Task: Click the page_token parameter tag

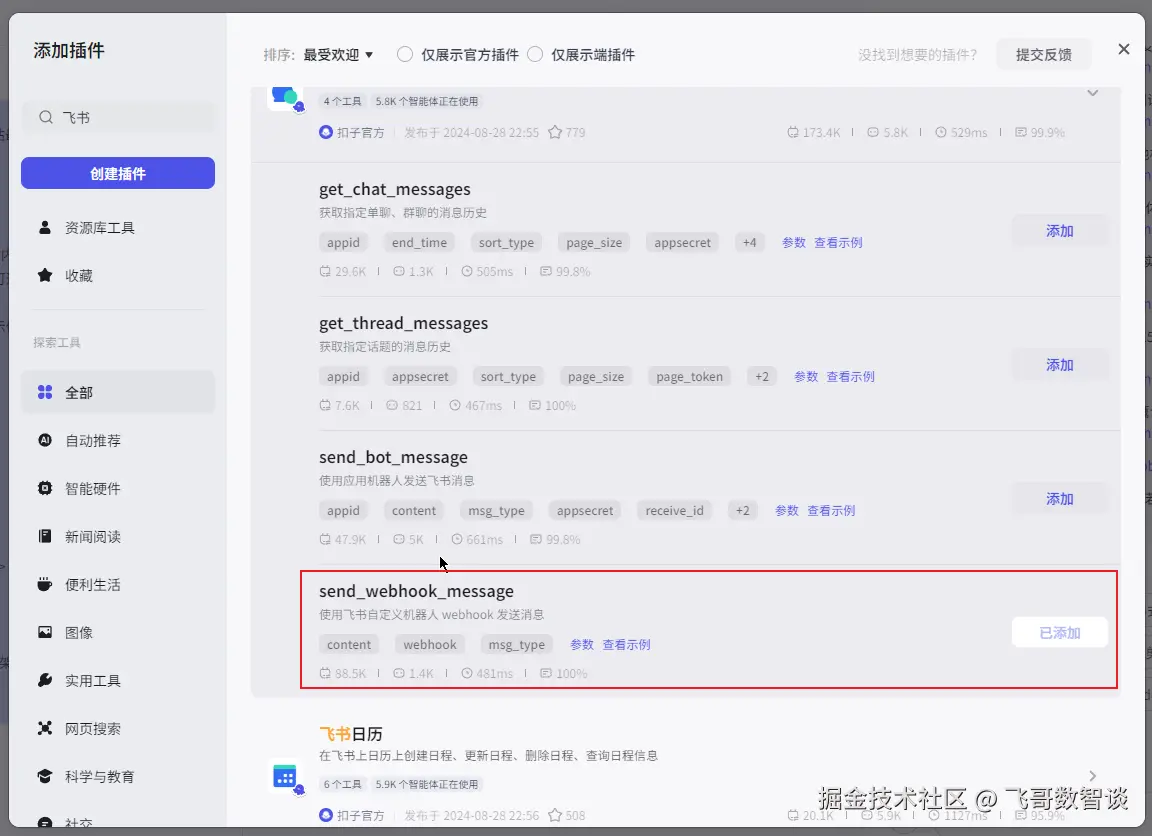Action: pos(689,377)
